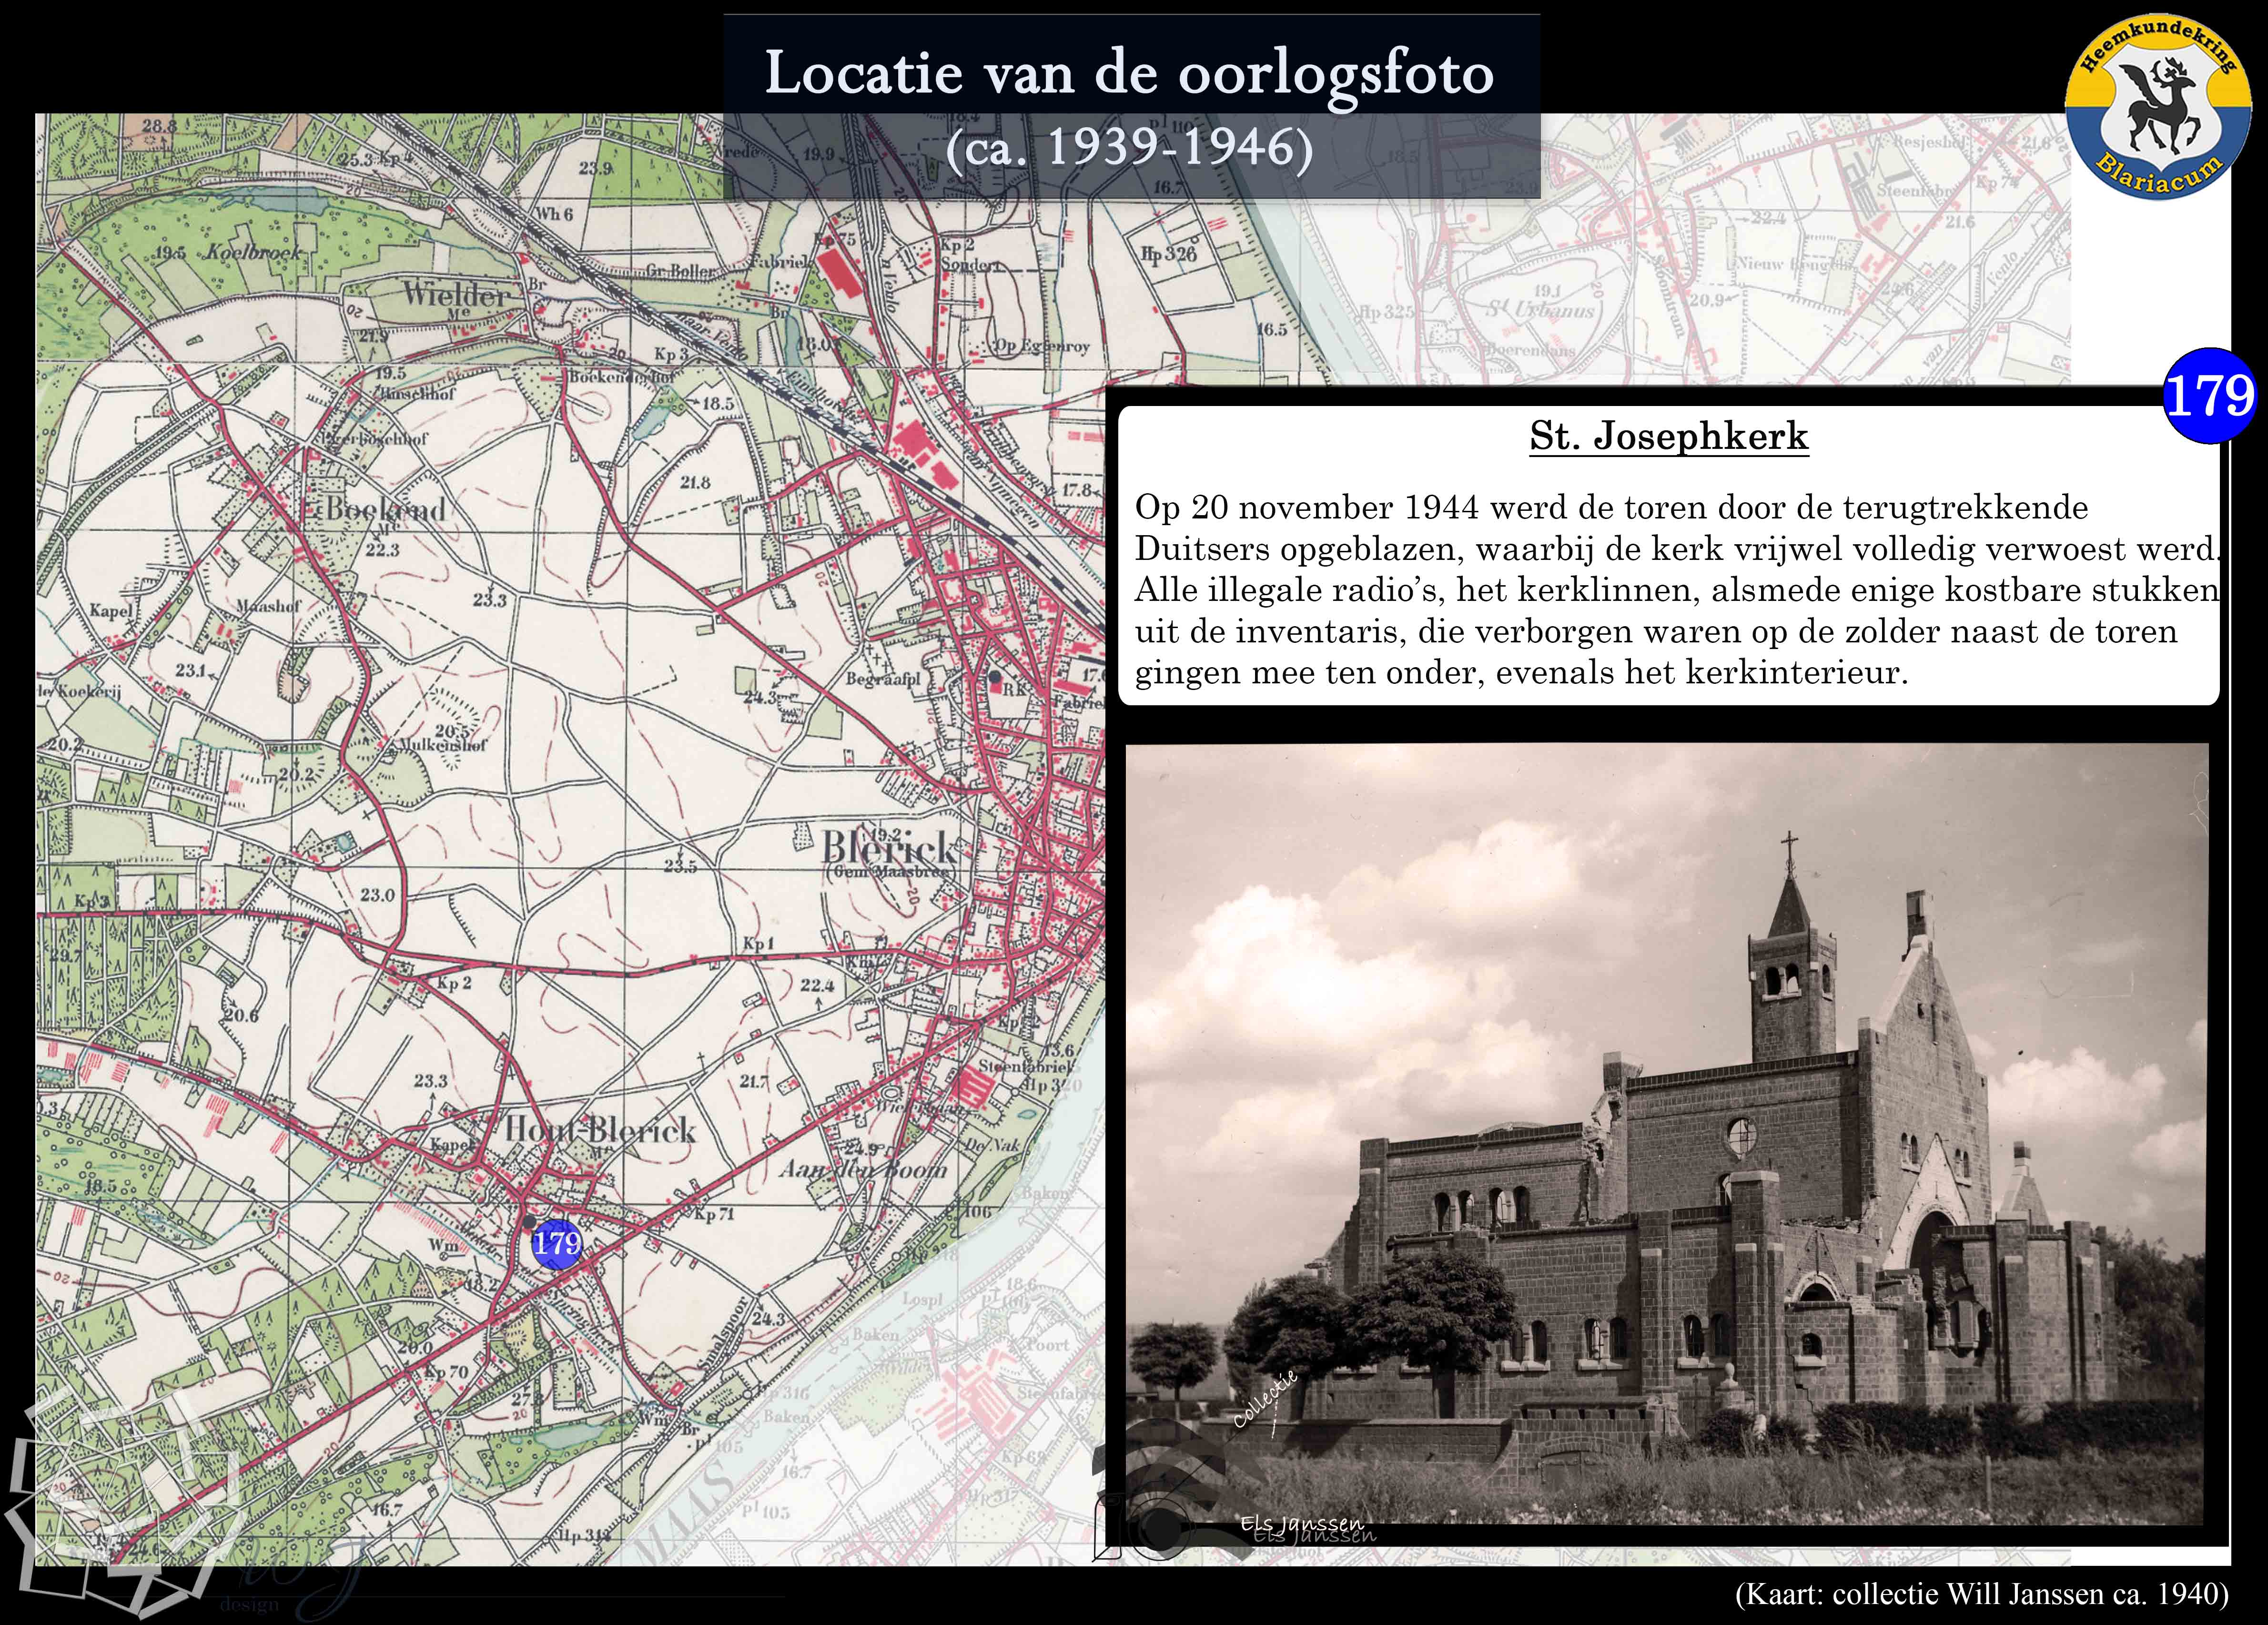
Task: Click the 'Locatie van de oorlogsfoto' title
Action: [x=1129, y=73]
